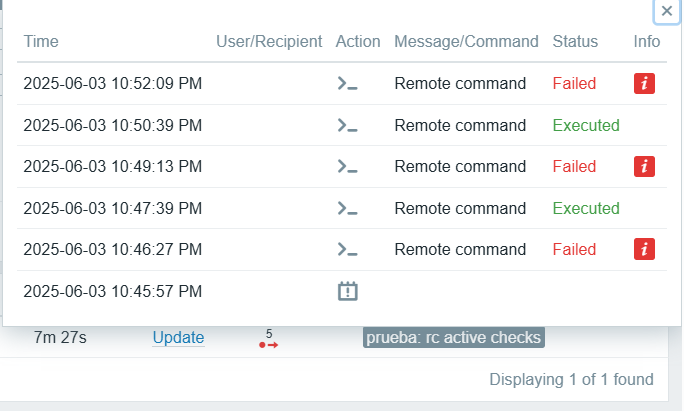This screenshot has height=411, width=684.
Task: Click the remote command icon at 10:49:13 PM
Action: click(347, 167)
